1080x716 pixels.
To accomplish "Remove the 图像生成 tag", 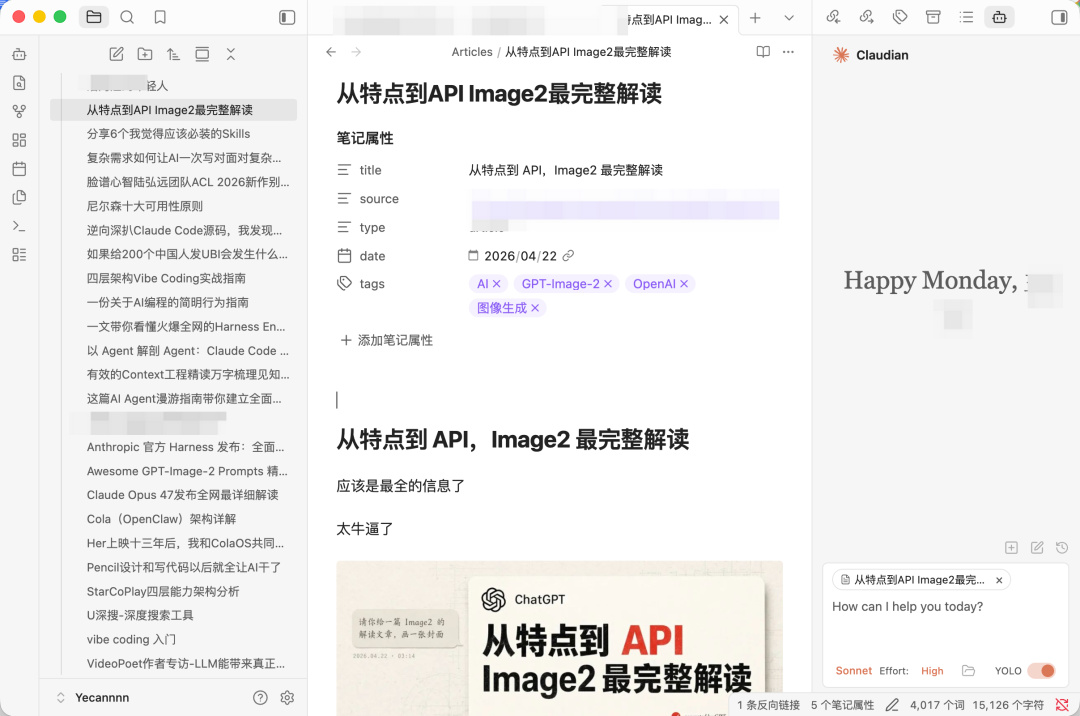I will pos(534,308).
